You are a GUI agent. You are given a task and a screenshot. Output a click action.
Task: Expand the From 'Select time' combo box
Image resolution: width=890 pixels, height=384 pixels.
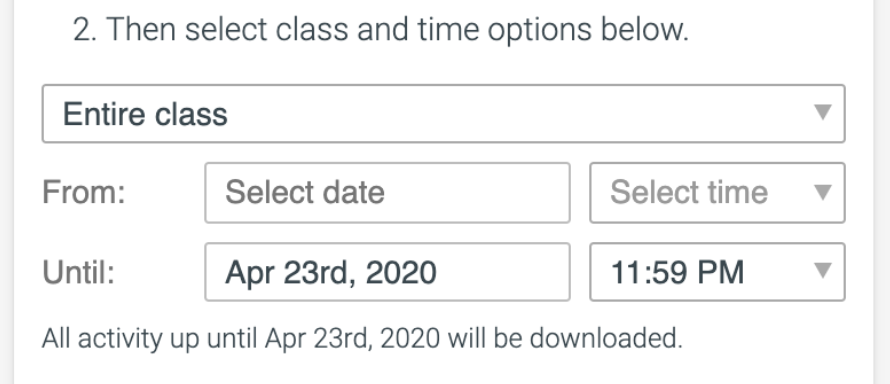(717, 193)
